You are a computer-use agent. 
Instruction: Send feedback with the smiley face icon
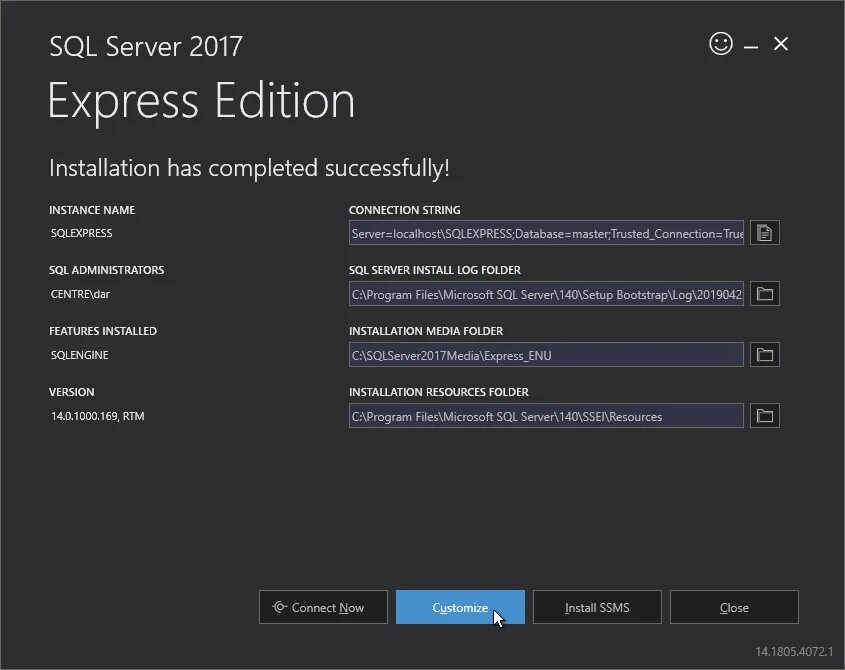tap(721, 44)
